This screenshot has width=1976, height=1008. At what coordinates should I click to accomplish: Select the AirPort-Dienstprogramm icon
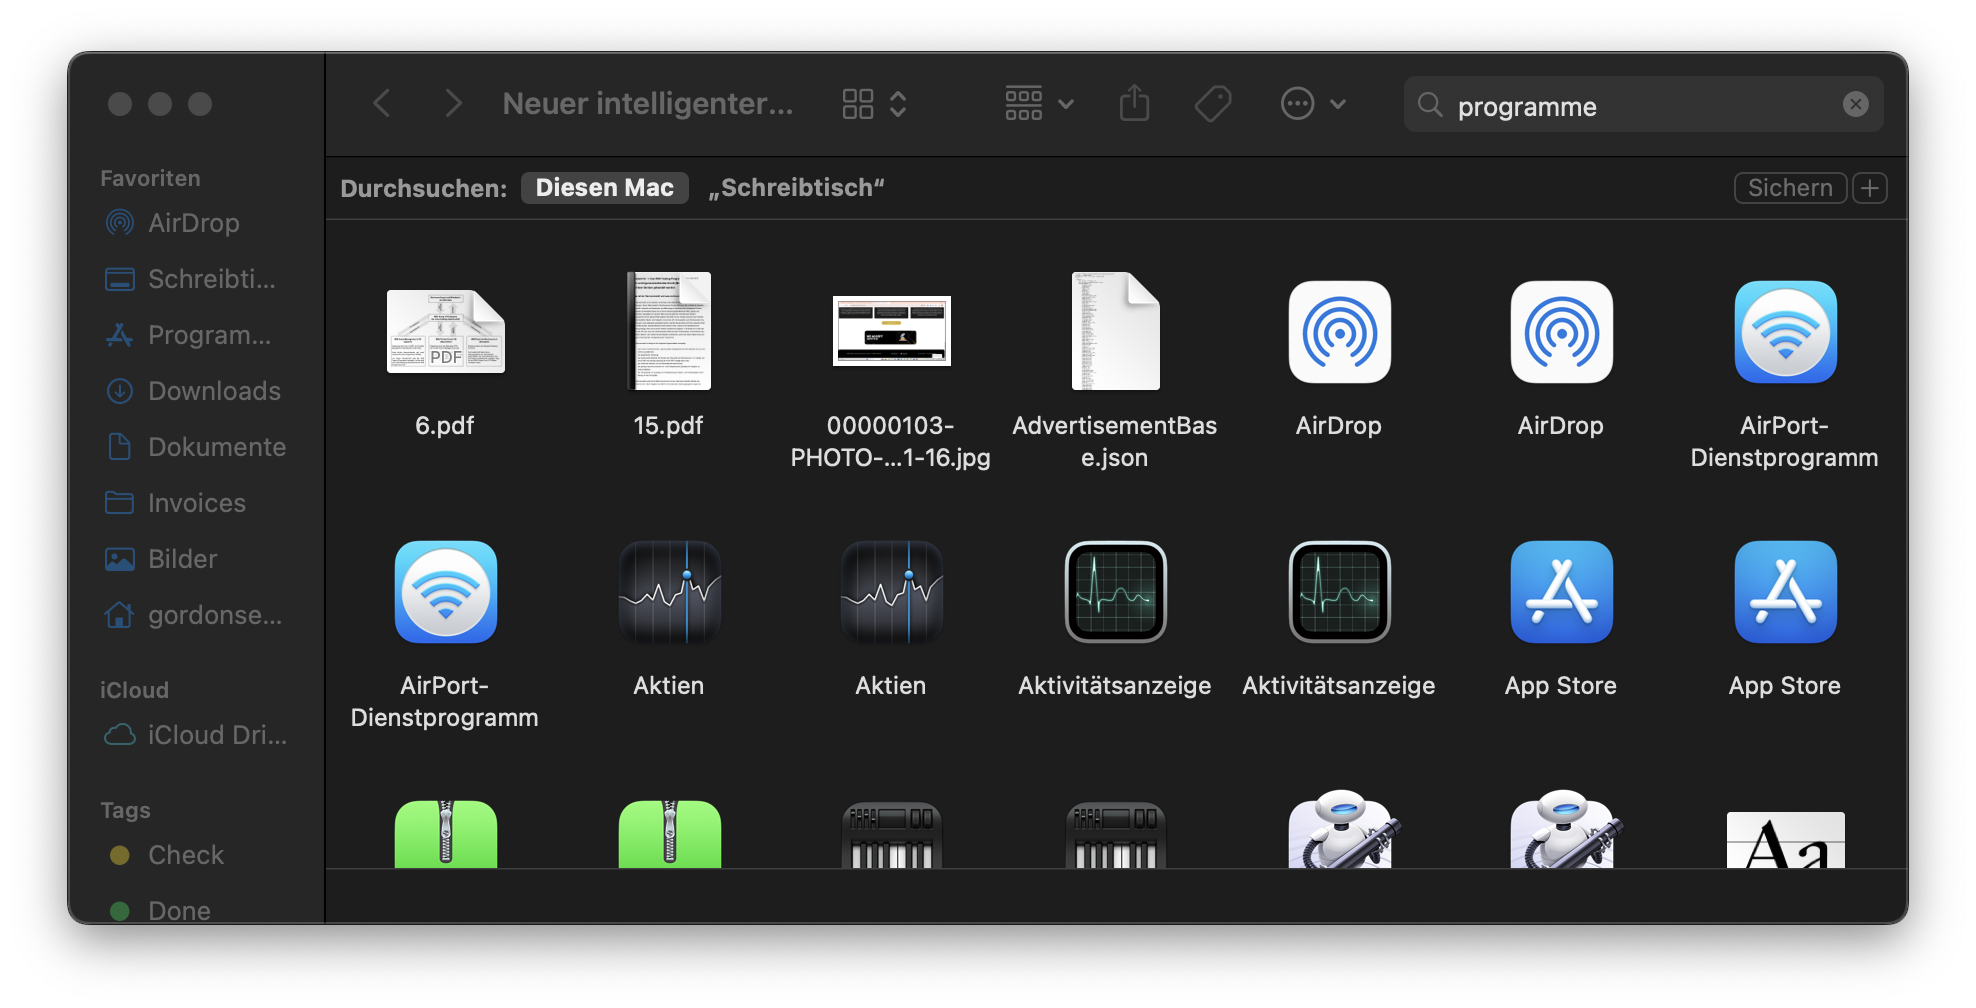tap(1785, 333)
